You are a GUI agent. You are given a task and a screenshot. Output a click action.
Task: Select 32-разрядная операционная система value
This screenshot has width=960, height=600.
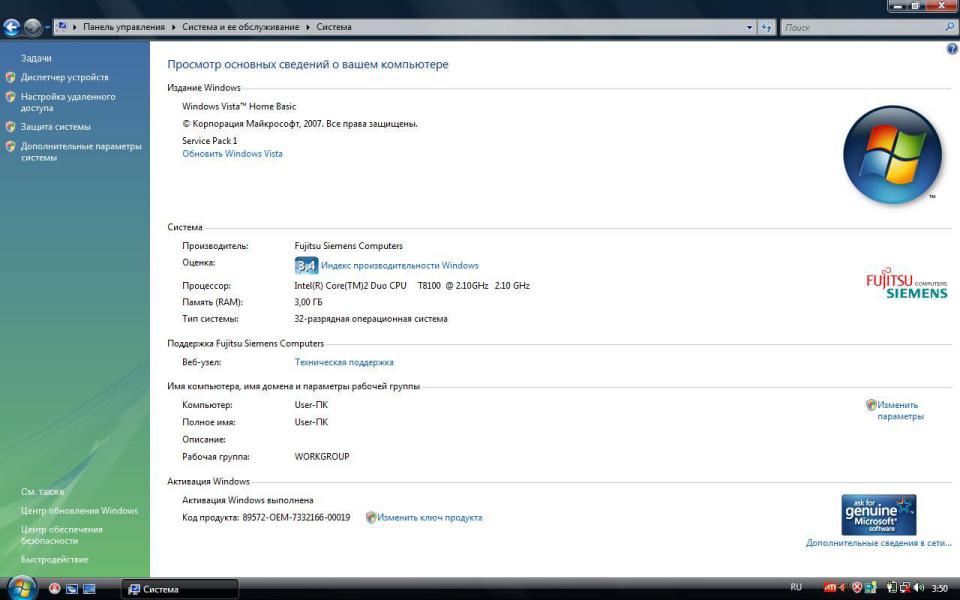pyautogui.click(x=370, y=319)
